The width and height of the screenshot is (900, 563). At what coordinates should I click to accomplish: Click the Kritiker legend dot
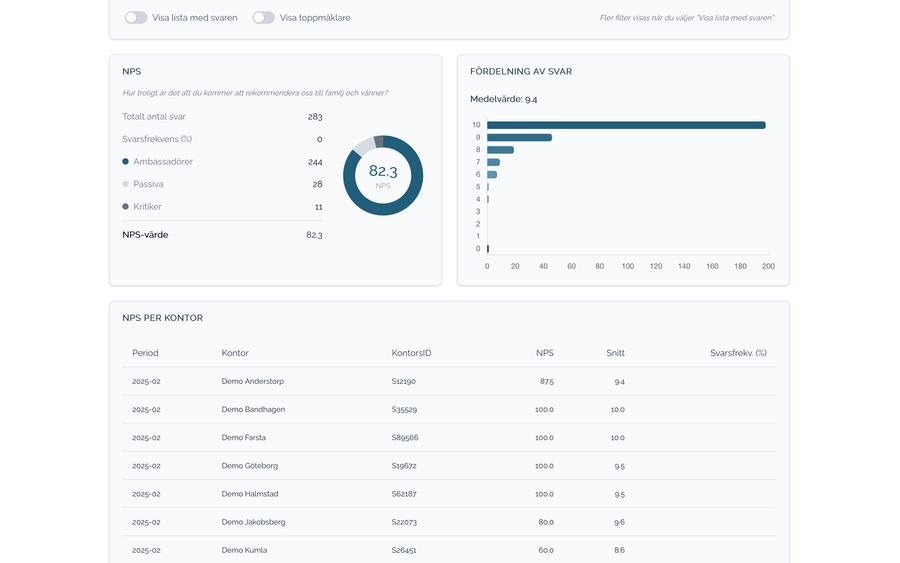pos(125,207)
